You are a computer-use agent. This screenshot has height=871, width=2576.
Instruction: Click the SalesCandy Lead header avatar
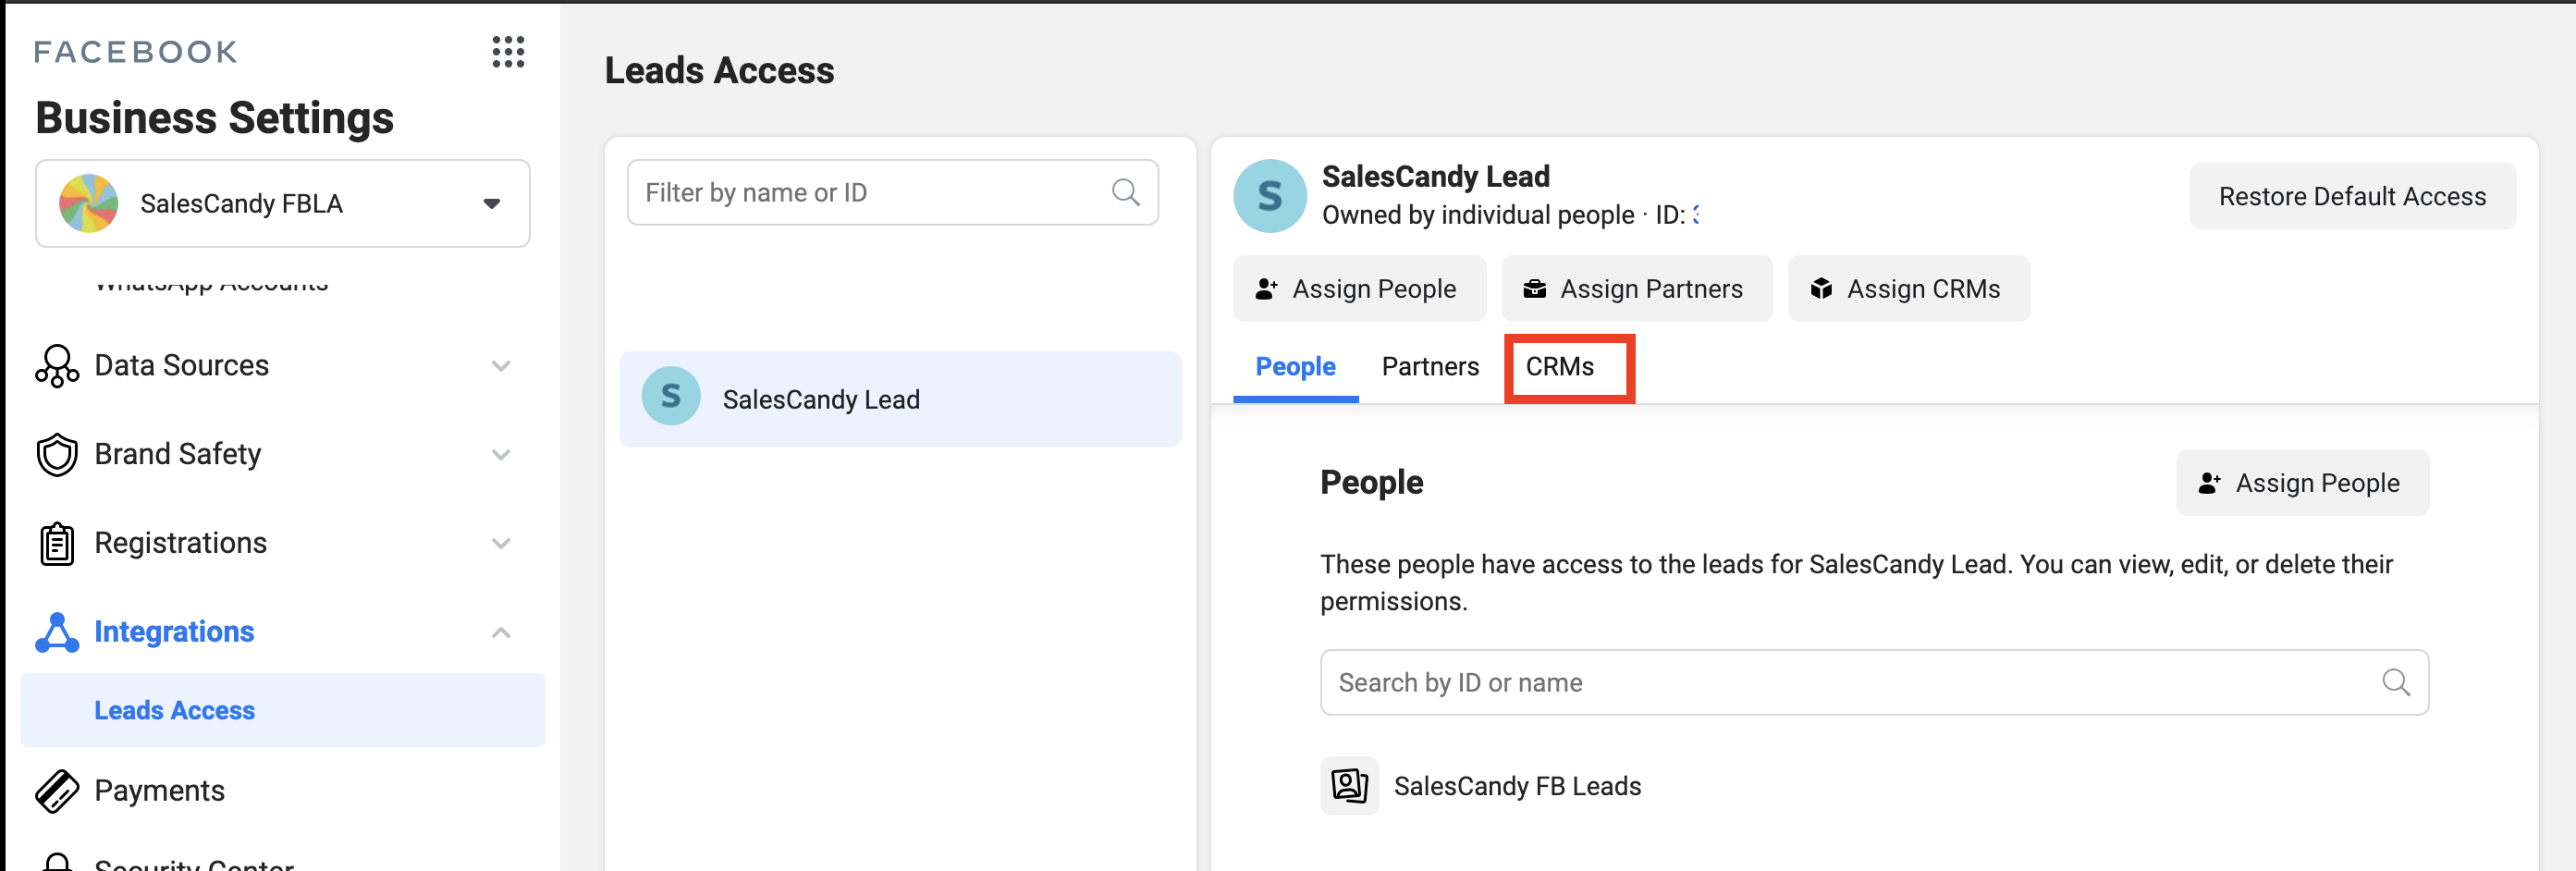(x=1269, y=196)
